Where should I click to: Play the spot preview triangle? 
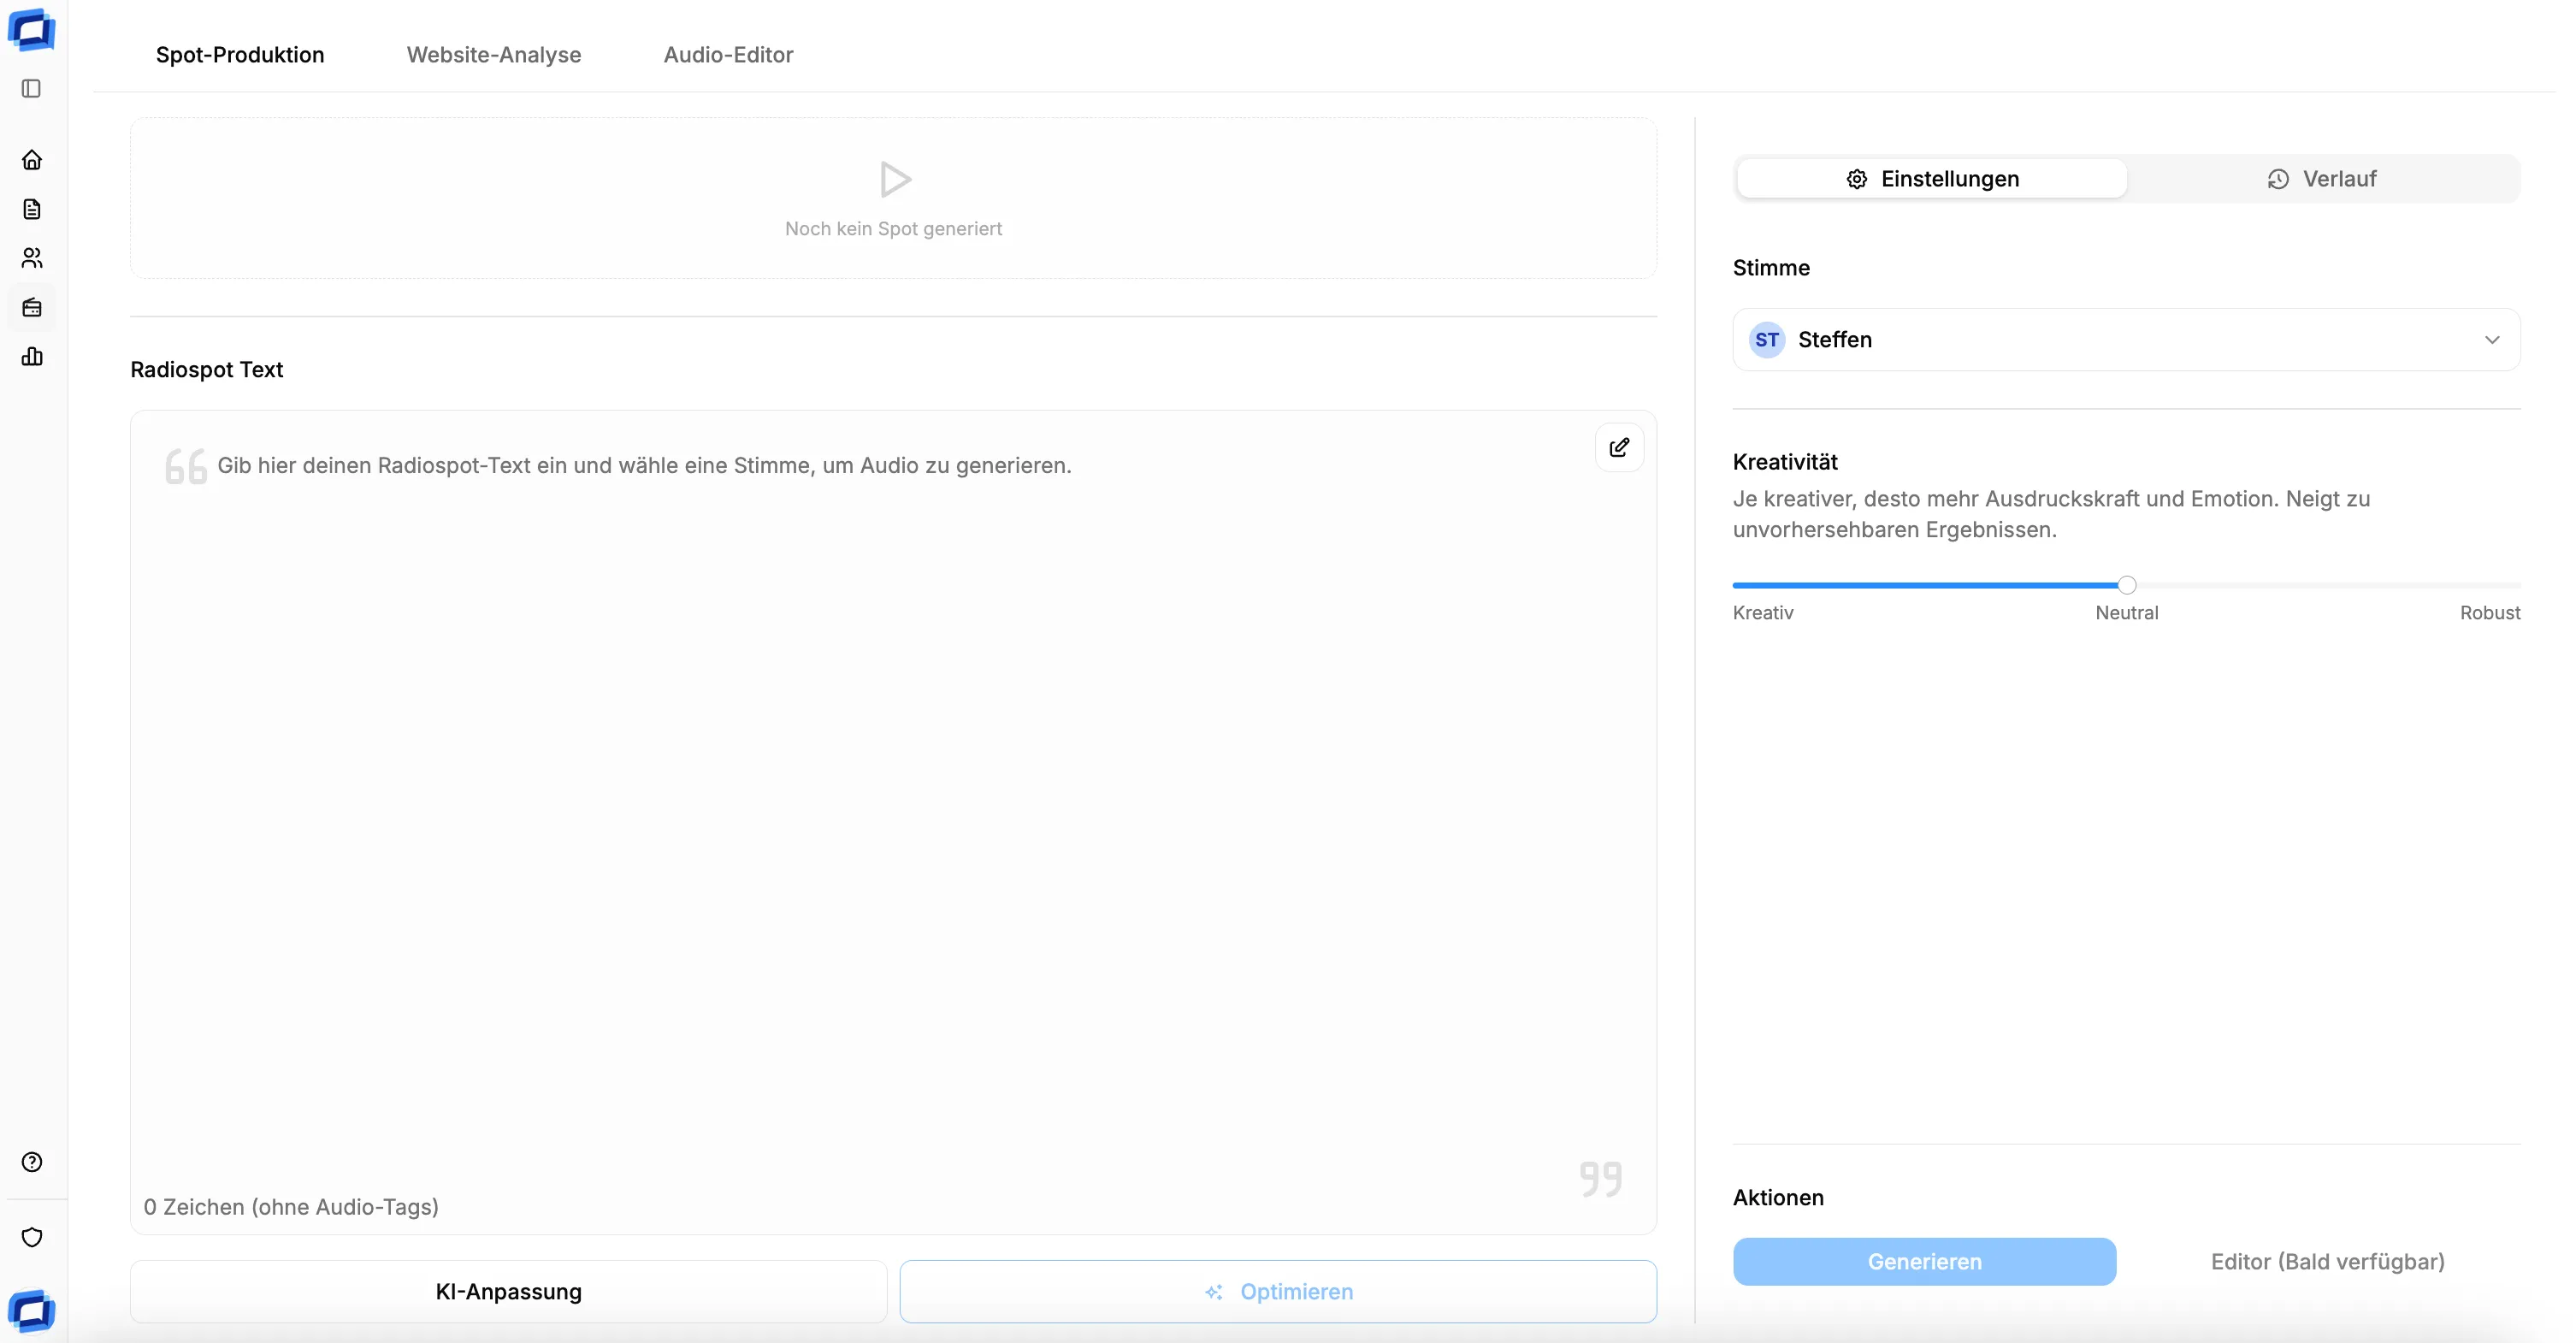(895, 180)
